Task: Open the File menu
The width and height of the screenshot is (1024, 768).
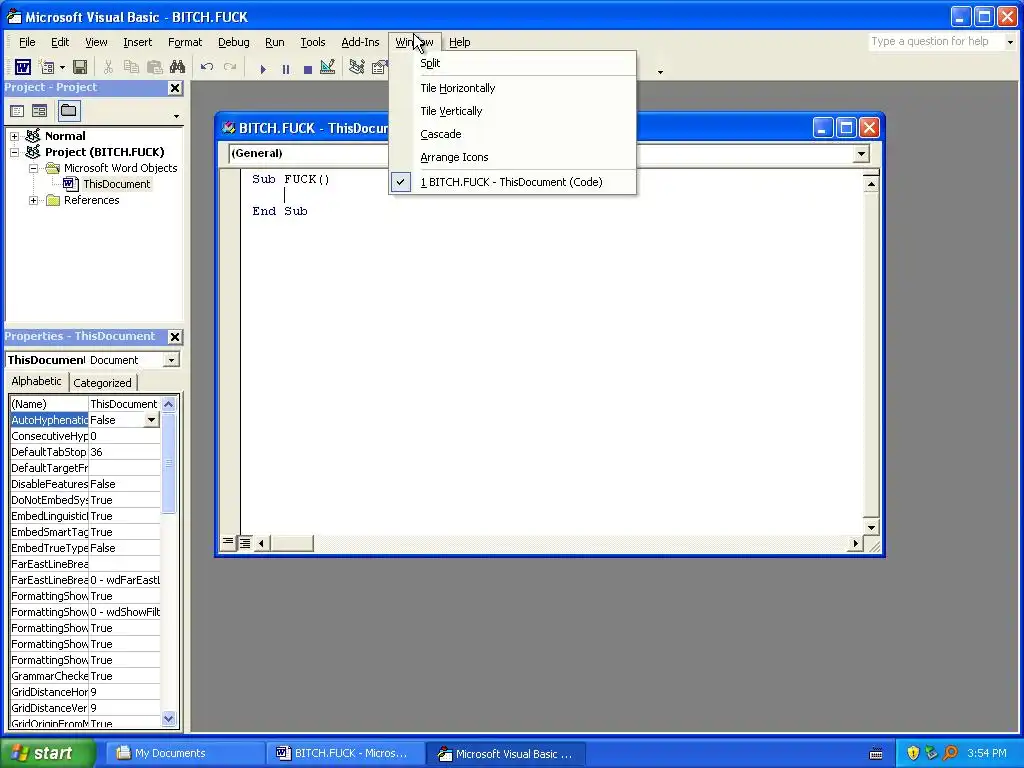Action: click(27, 42)
